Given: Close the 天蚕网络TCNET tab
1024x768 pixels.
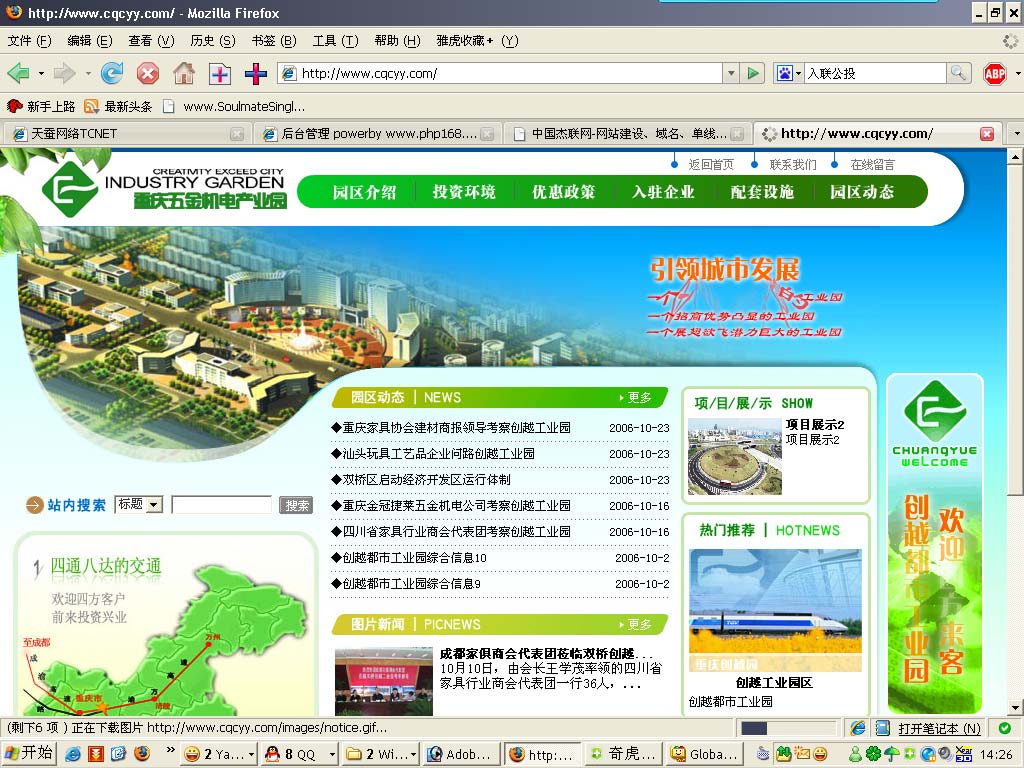Looking at the screenshot, I should [237, 134].
